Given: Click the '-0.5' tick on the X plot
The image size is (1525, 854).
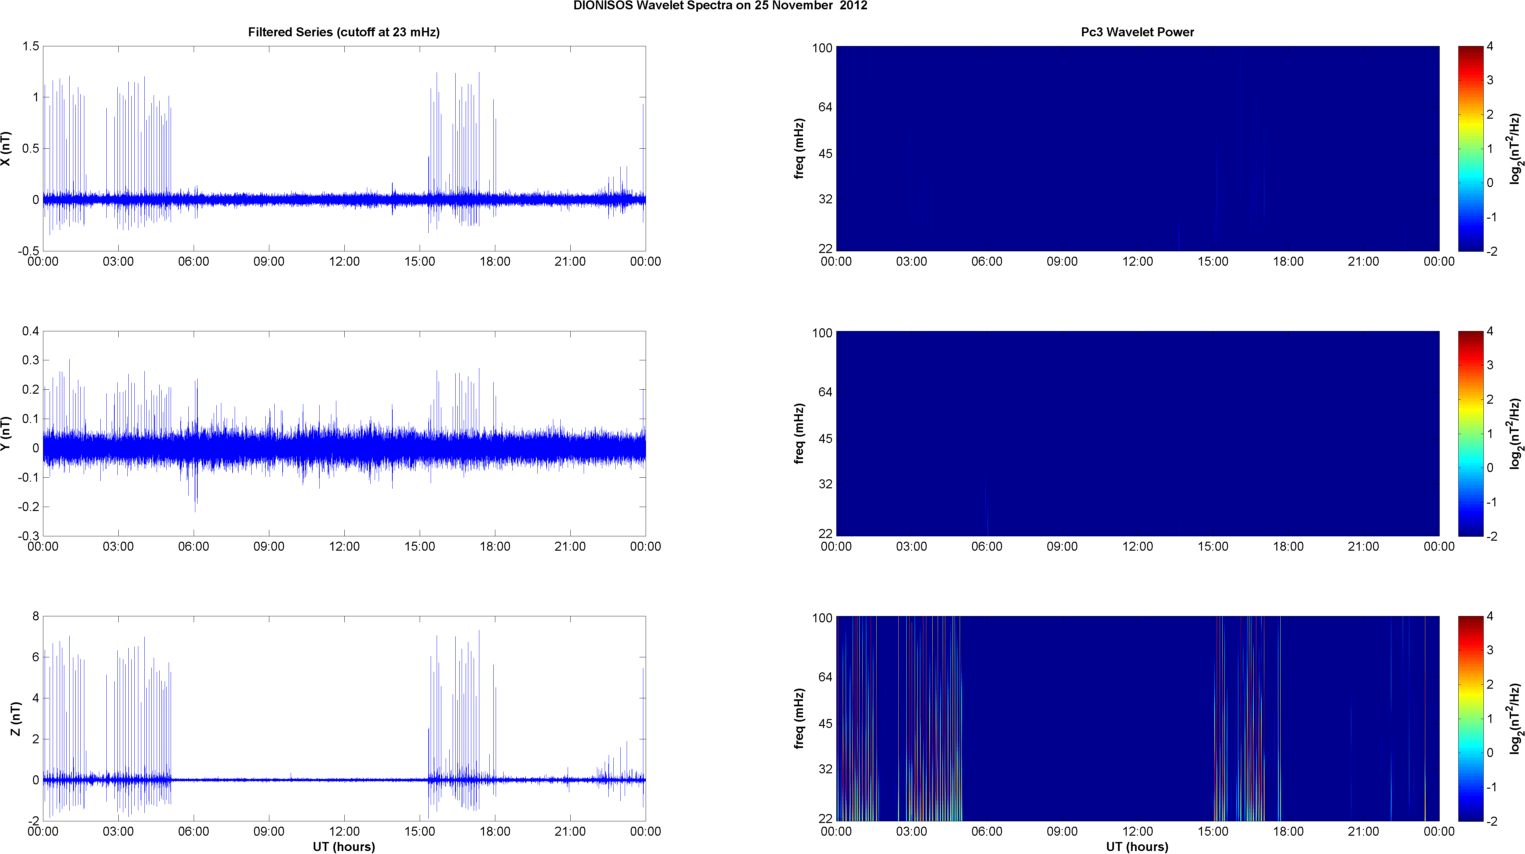Looking at the screenshot, I should click(x=28, y=251).
